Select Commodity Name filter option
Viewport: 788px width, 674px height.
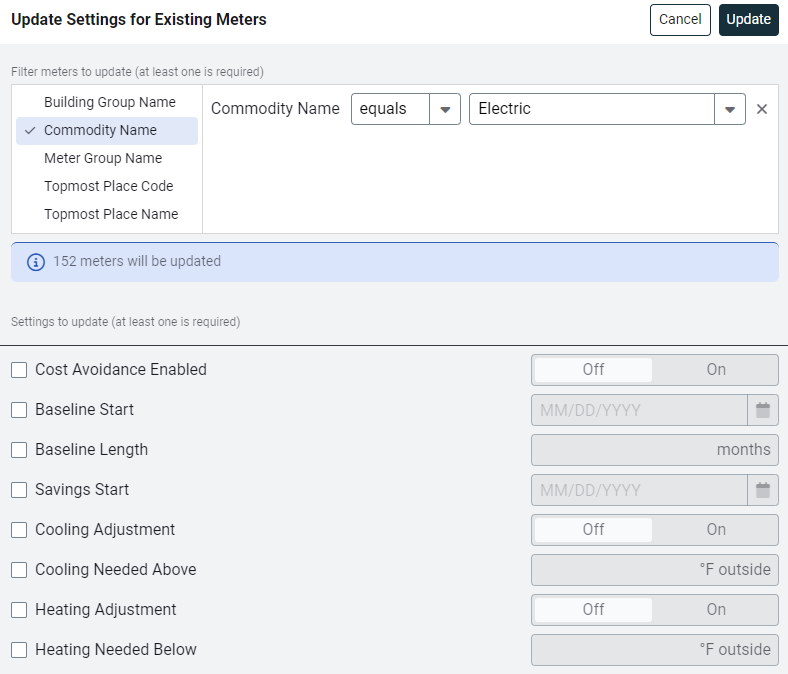pyautogui.click(x=107, y=131)
